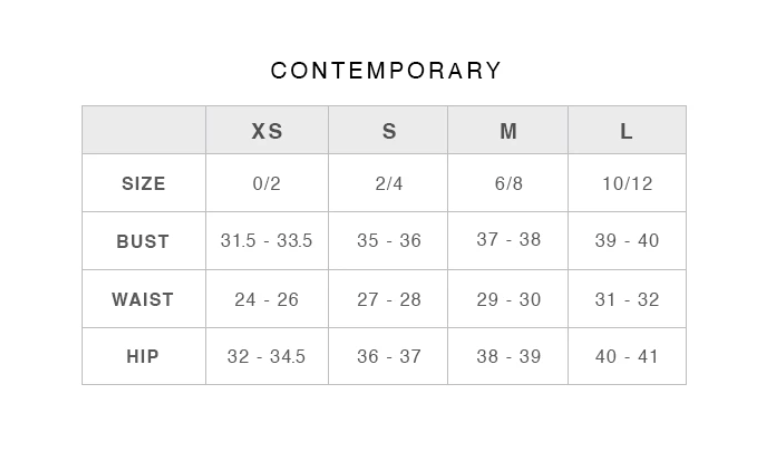
Task: Select the 27 - 28 waist cell
Action: [x=389, y=299]
